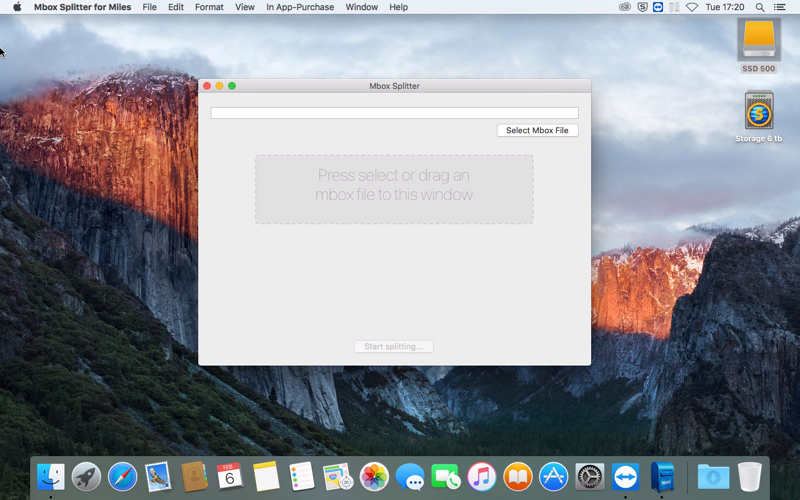Open iTunes from the dock
Image resolution: width=800 pixels, height=500 pixels.
(482, 477)
